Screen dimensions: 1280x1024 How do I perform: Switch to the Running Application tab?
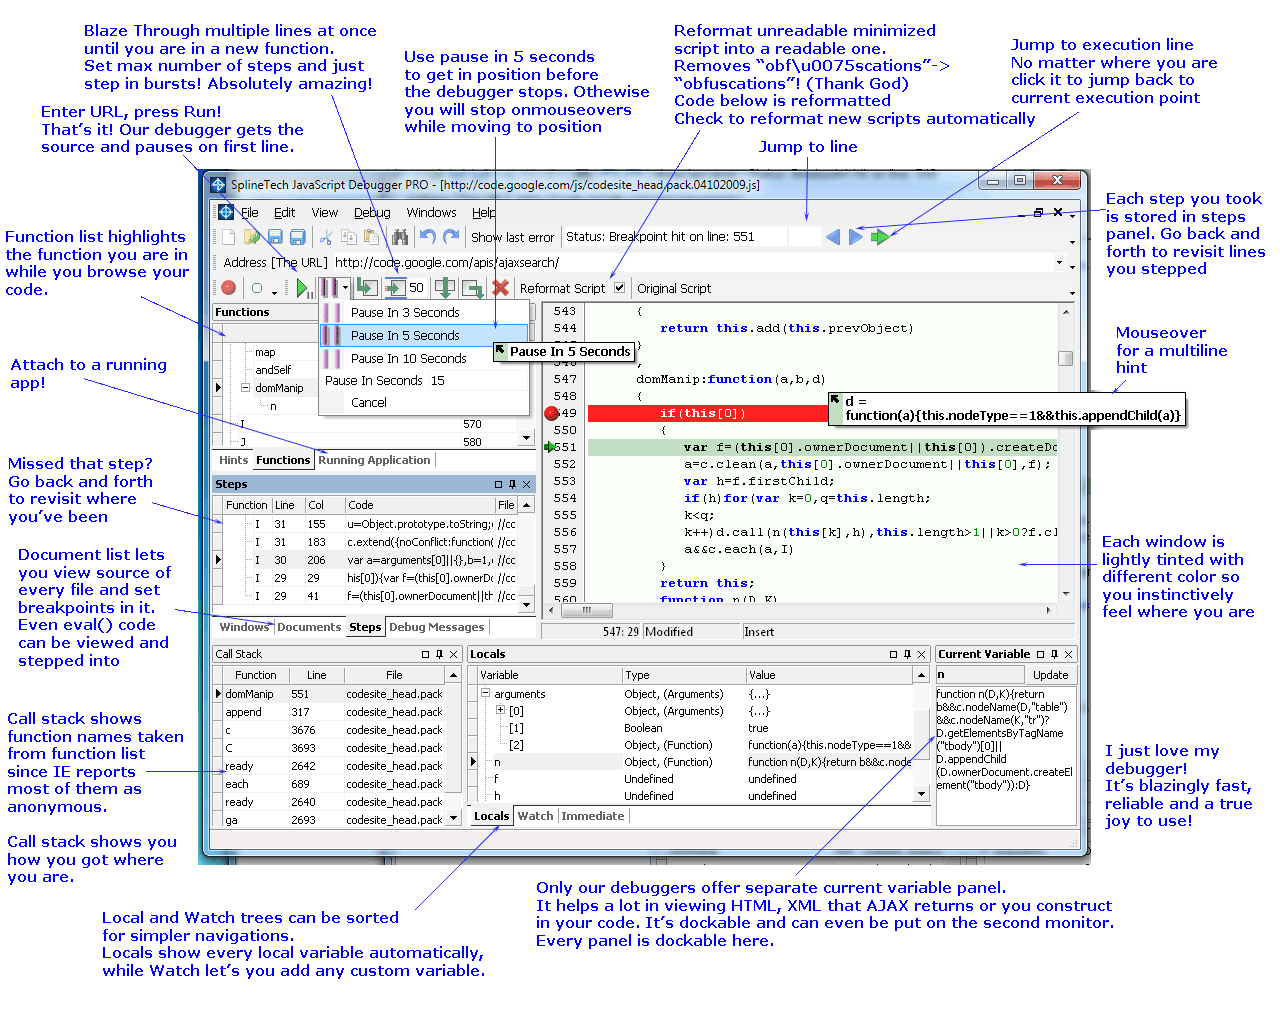pos(374,460)
